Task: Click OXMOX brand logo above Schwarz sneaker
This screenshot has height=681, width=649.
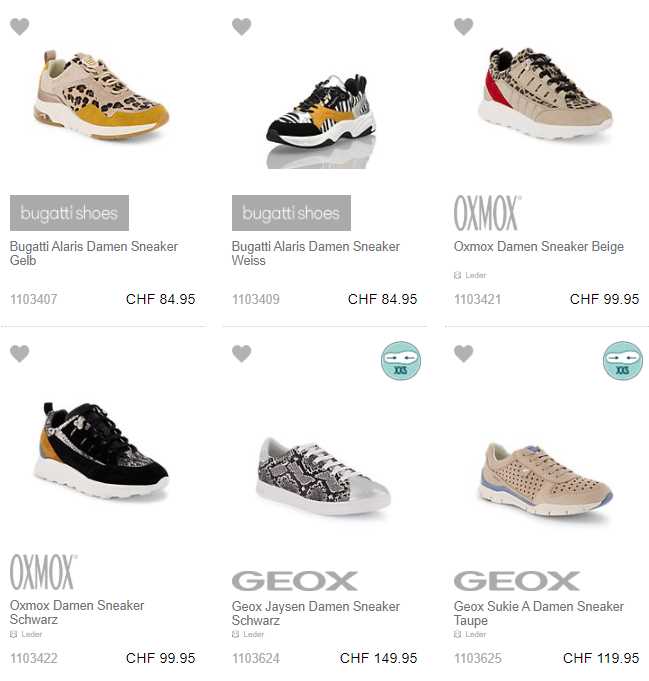Action: click(43, 572)
